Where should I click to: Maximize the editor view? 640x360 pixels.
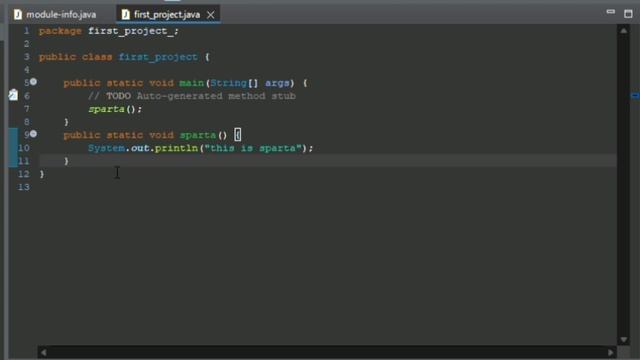[x=628, y=14]
